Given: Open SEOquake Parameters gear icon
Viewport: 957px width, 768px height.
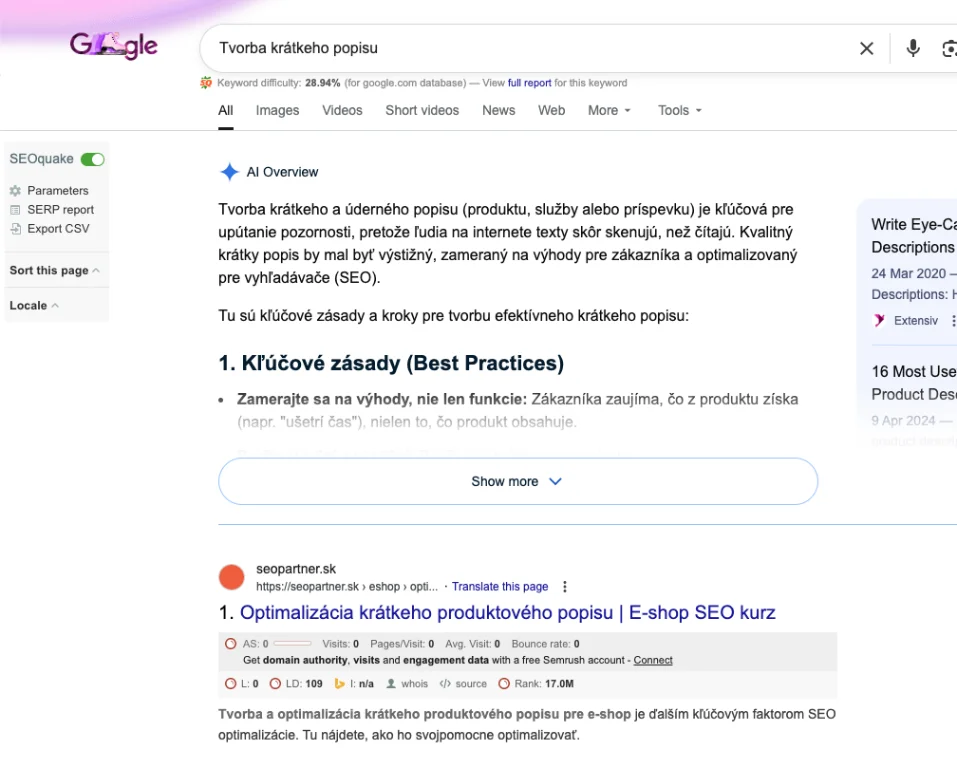Looking at the screenshot, I should pyautogui.click(x=15, y=190).
